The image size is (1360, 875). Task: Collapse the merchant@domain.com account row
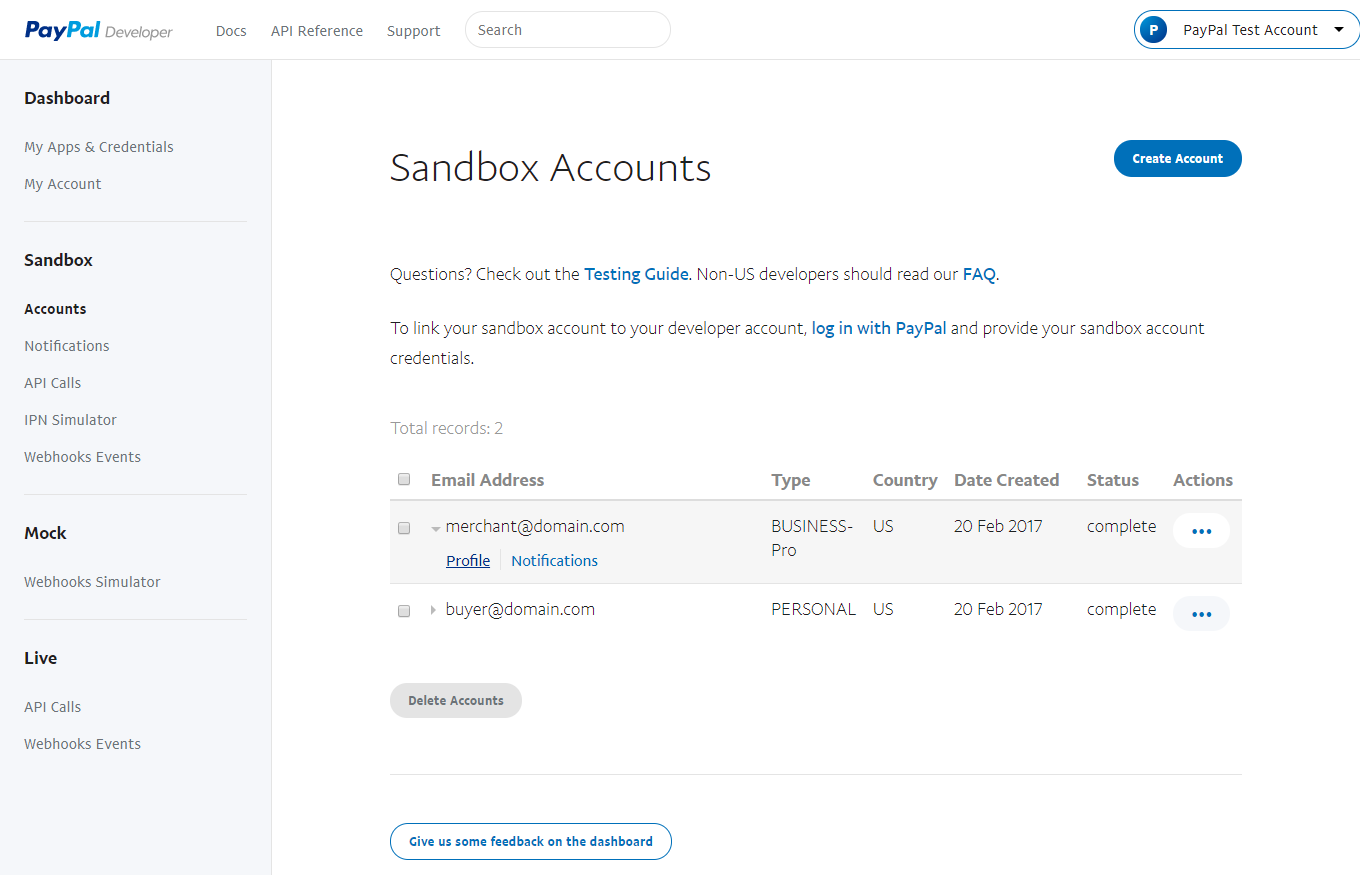[x=435, y=526]
